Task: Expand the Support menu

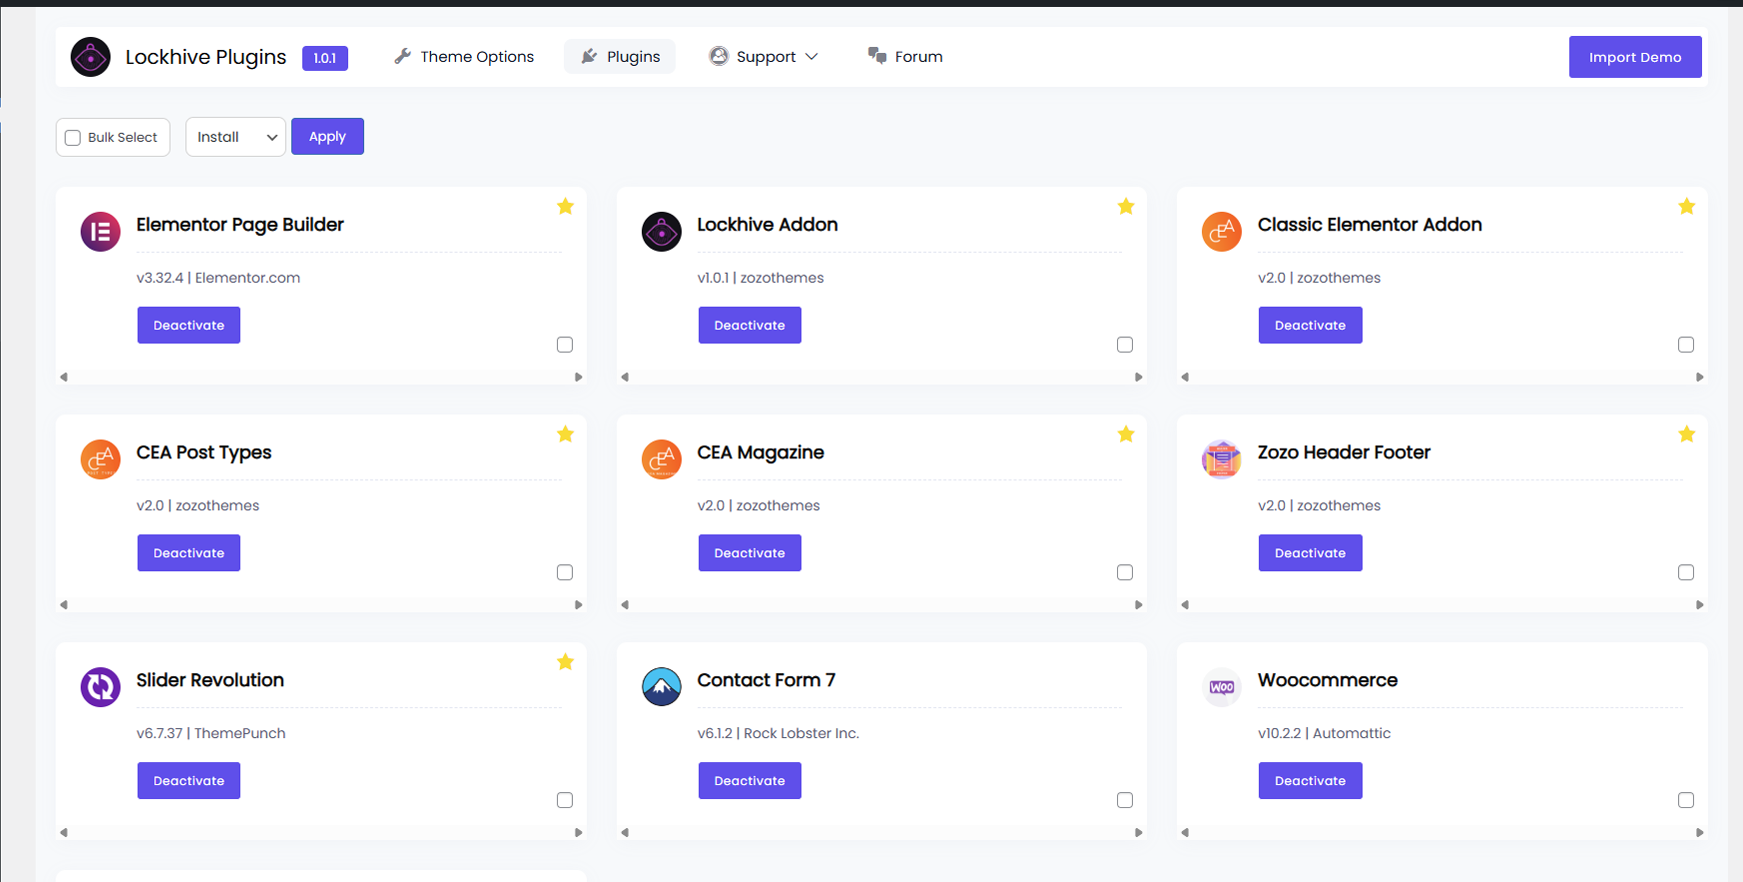Action: 764,57
